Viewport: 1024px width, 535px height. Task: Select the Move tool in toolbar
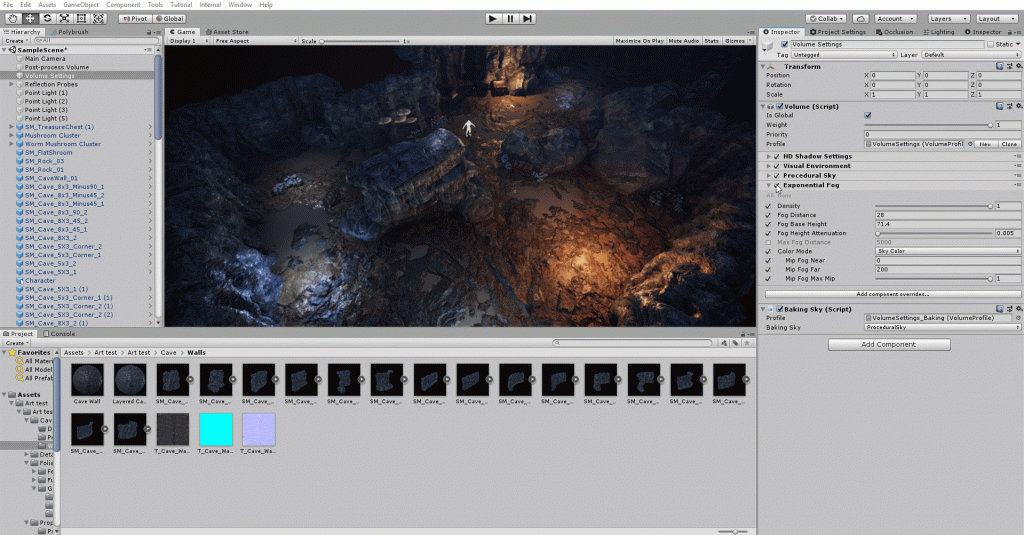(30, 18)
